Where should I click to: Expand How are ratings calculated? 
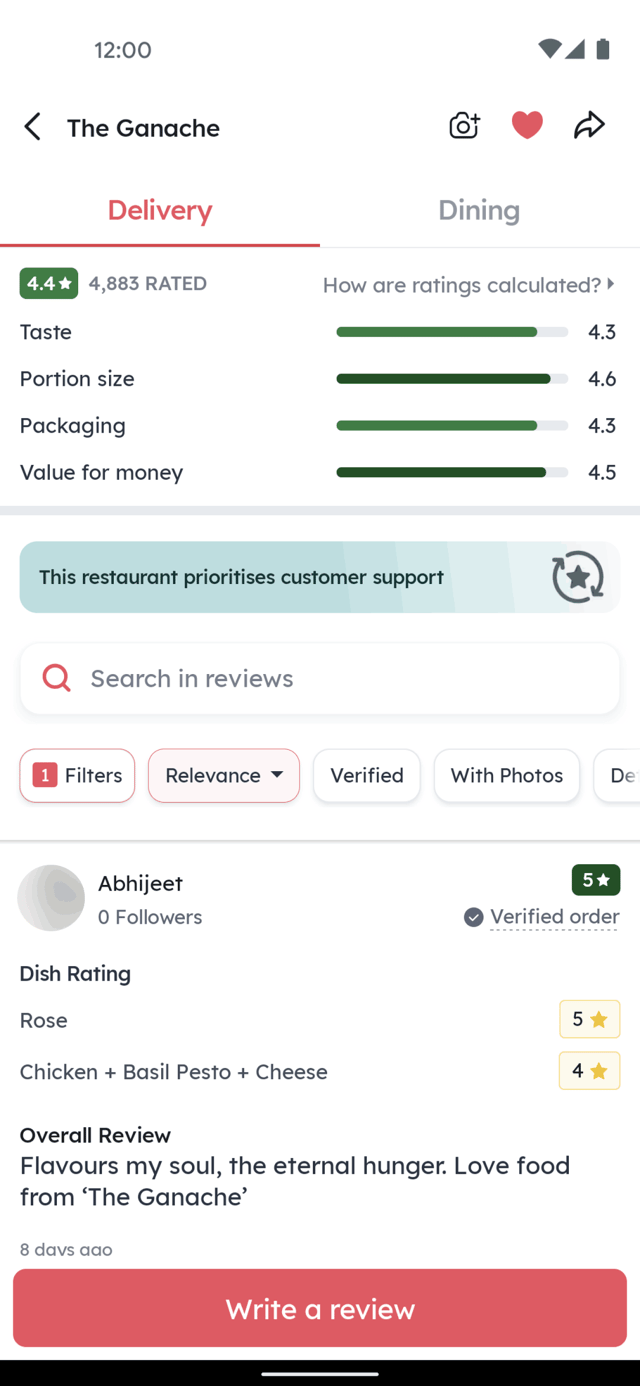click(x=469, y=285)
